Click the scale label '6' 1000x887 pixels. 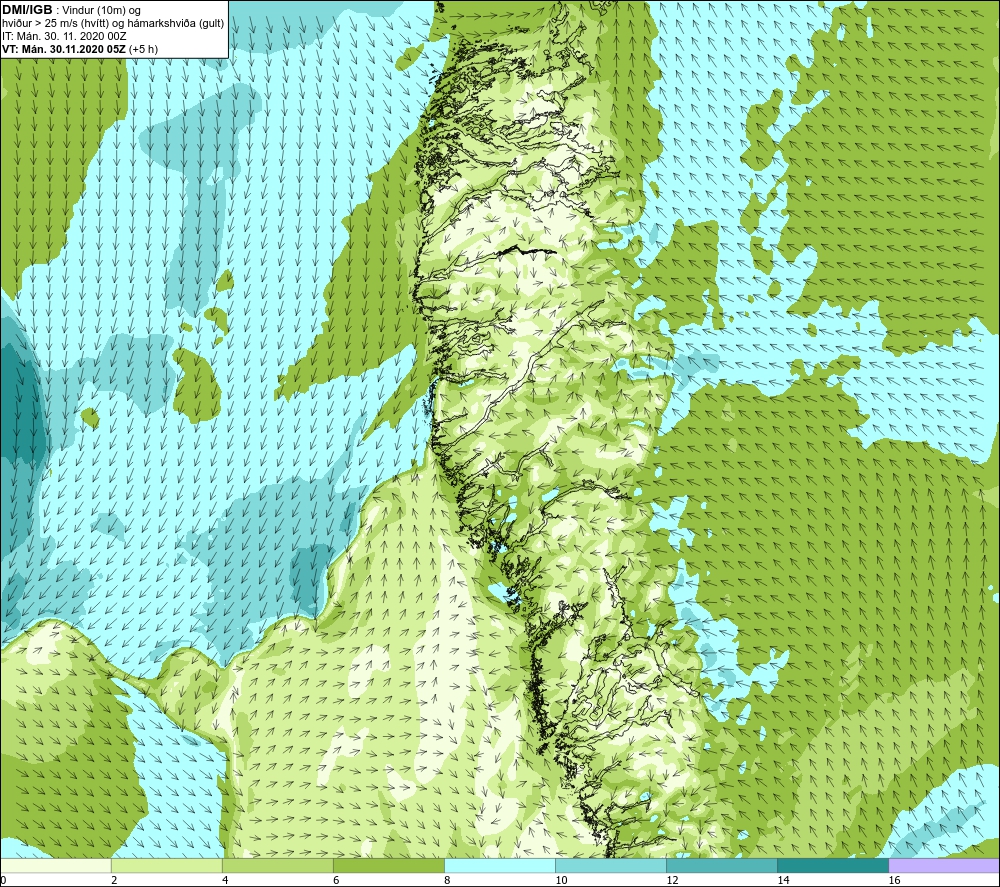(x=336, y=880)
